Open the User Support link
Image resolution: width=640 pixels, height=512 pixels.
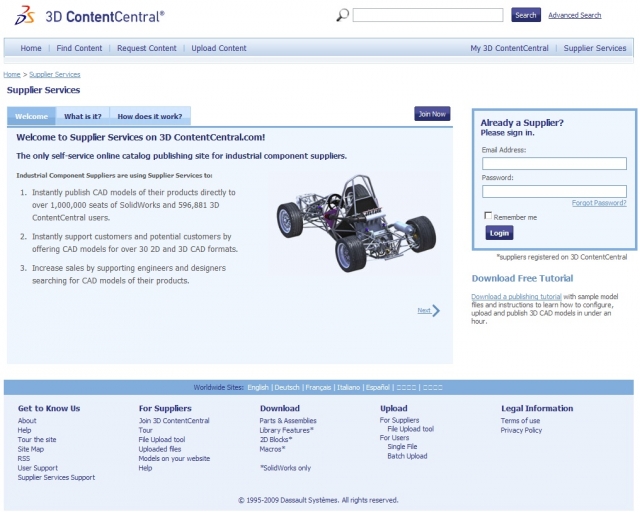[x=38, y=468]
